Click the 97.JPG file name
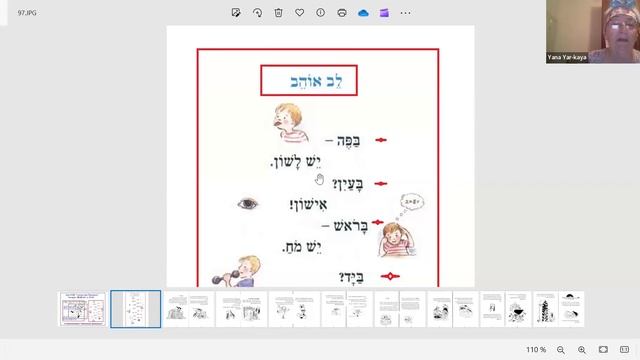Screen dimensions: 640x360 pyautogui.click(x=27, y=13)
